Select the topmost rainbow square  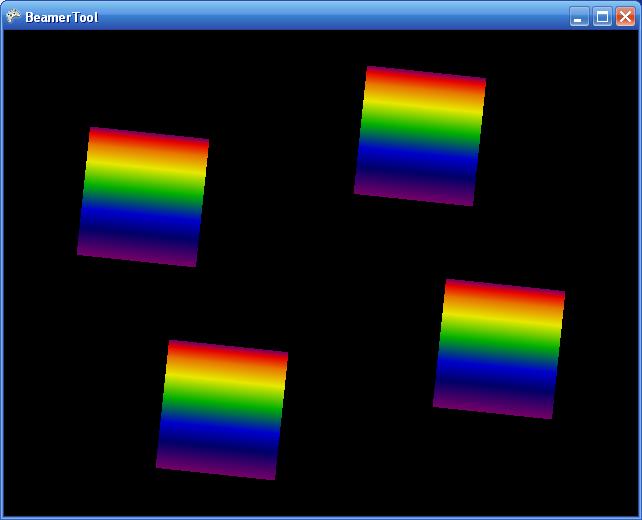coord(420,136)
